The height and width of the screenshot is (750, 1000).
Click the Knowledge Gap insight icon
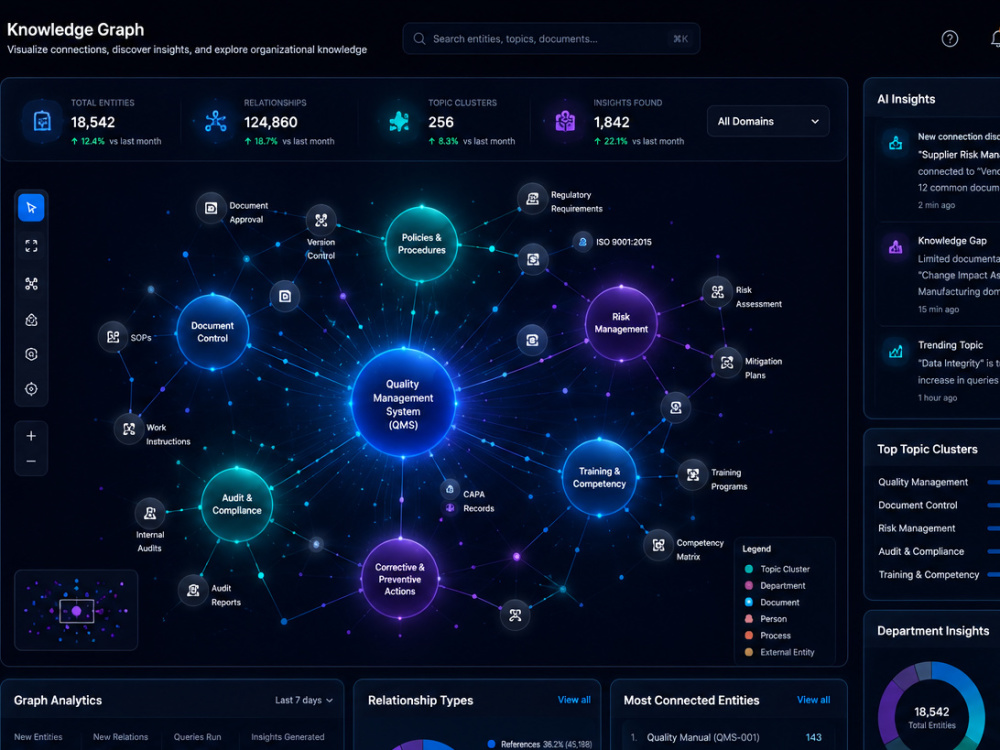pos(895,247)
